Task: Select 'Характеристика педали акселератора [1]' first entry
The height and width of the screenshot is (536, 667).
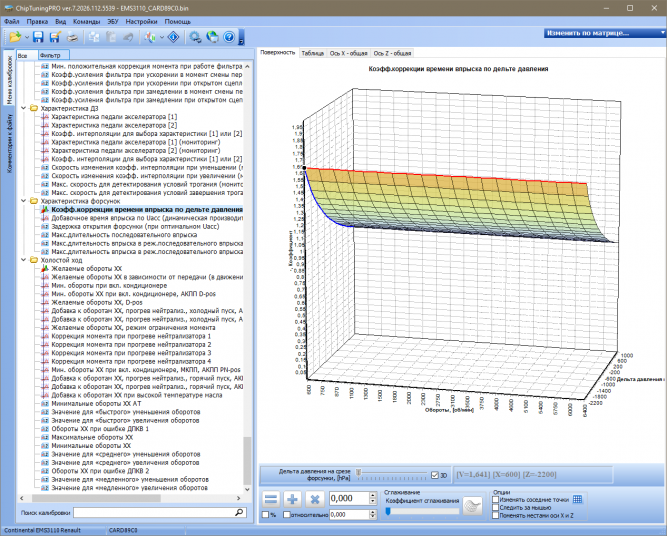Action: [x=114, y=117]
